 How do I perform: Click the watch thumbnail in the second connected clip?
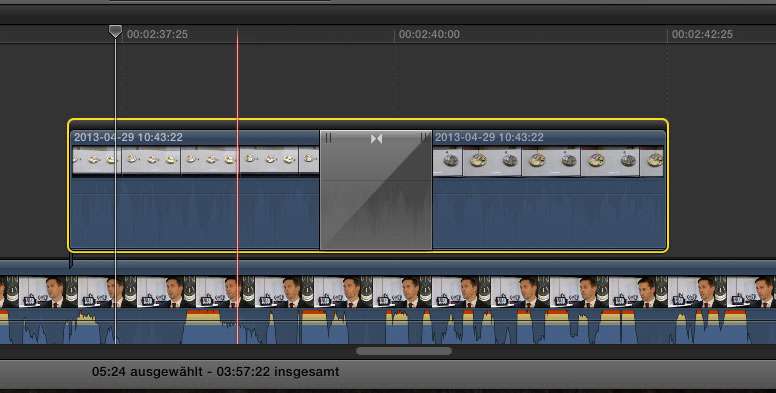point(548,161)
